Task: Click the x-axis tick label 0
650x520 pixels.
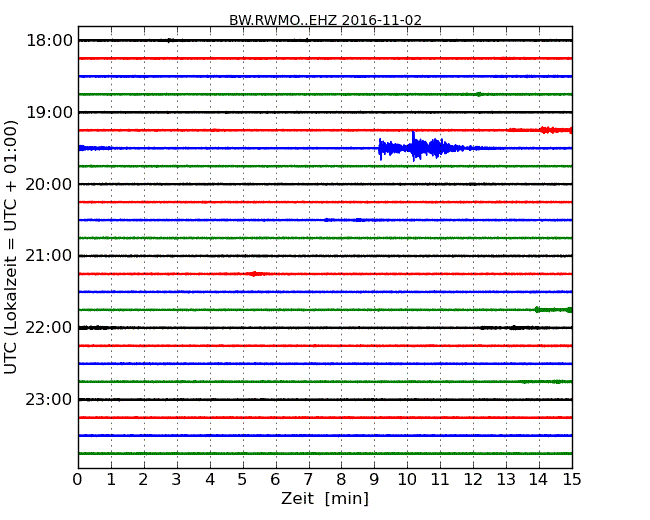Action: pyautogui.click(x=78, y=479)
